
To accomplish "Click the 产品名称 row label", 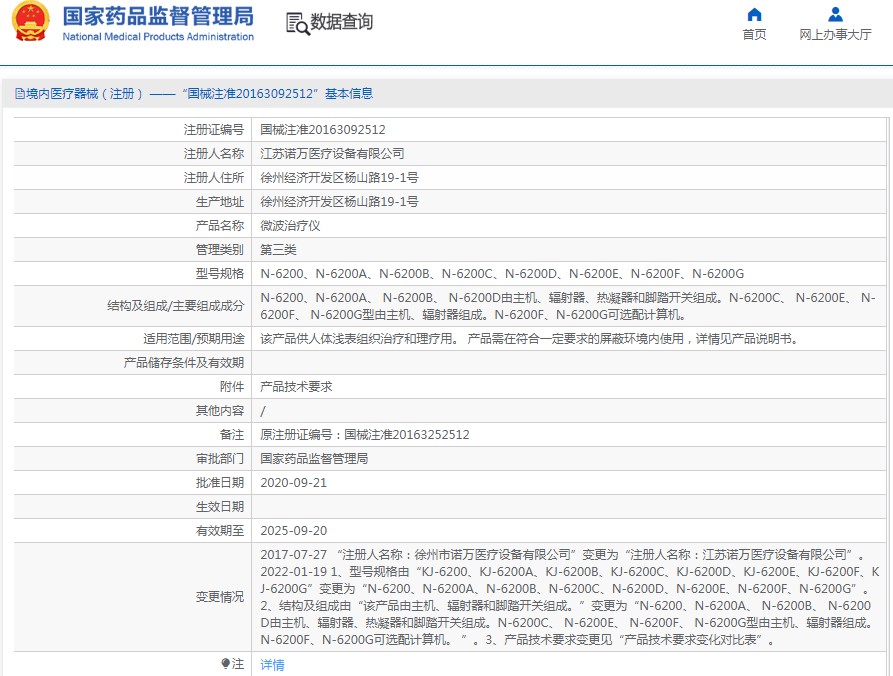I will (x=220, y=226).
